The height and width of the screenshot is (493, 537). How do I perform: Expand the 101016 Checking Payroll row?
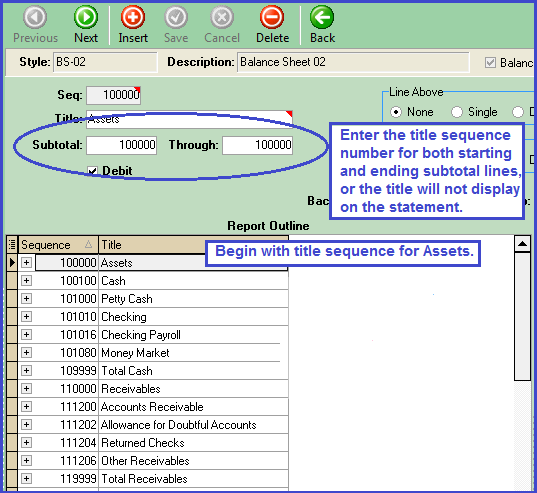click(x=26, y=334)
